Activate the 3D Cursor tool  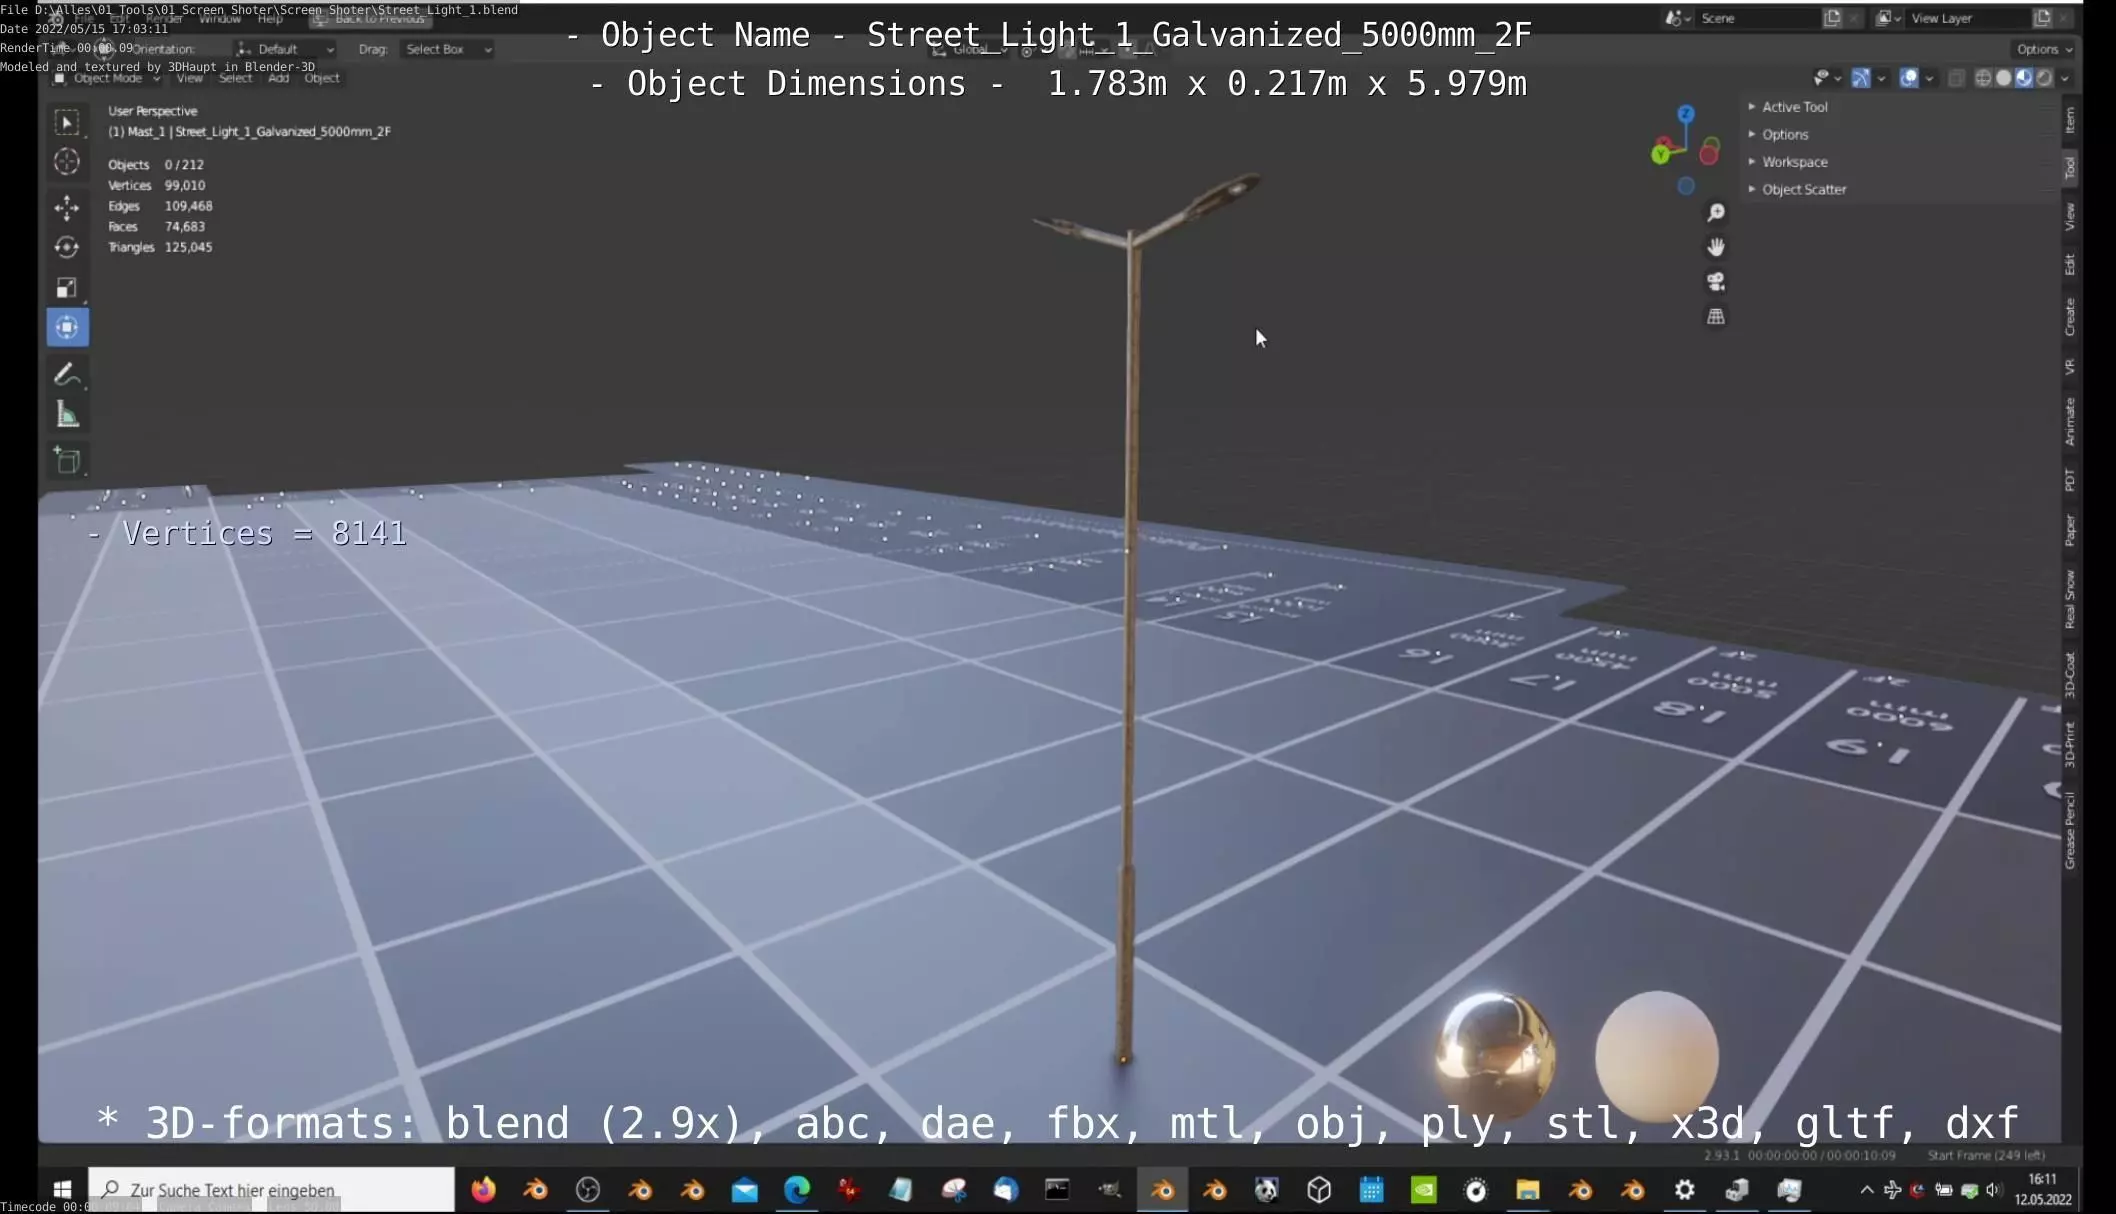pyautogui.click(x=67, y=162)
